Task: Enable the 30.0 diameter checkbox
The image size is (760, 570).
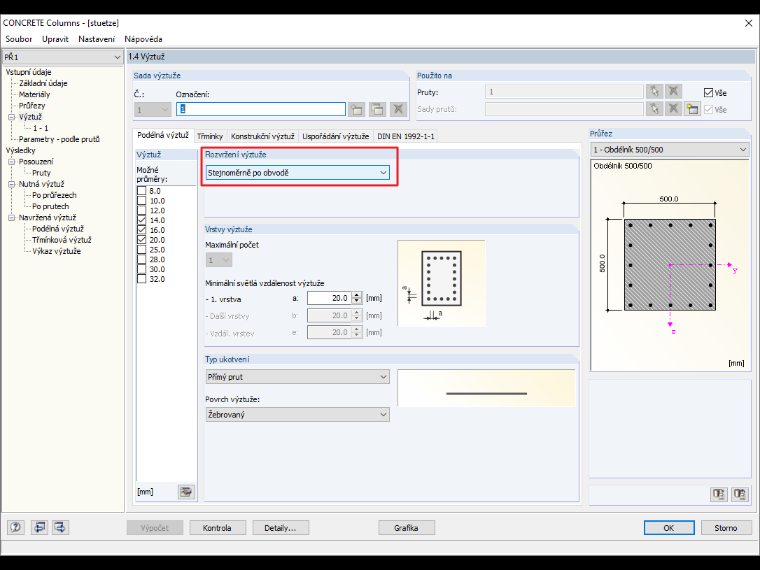Action: tap(142, 269)
